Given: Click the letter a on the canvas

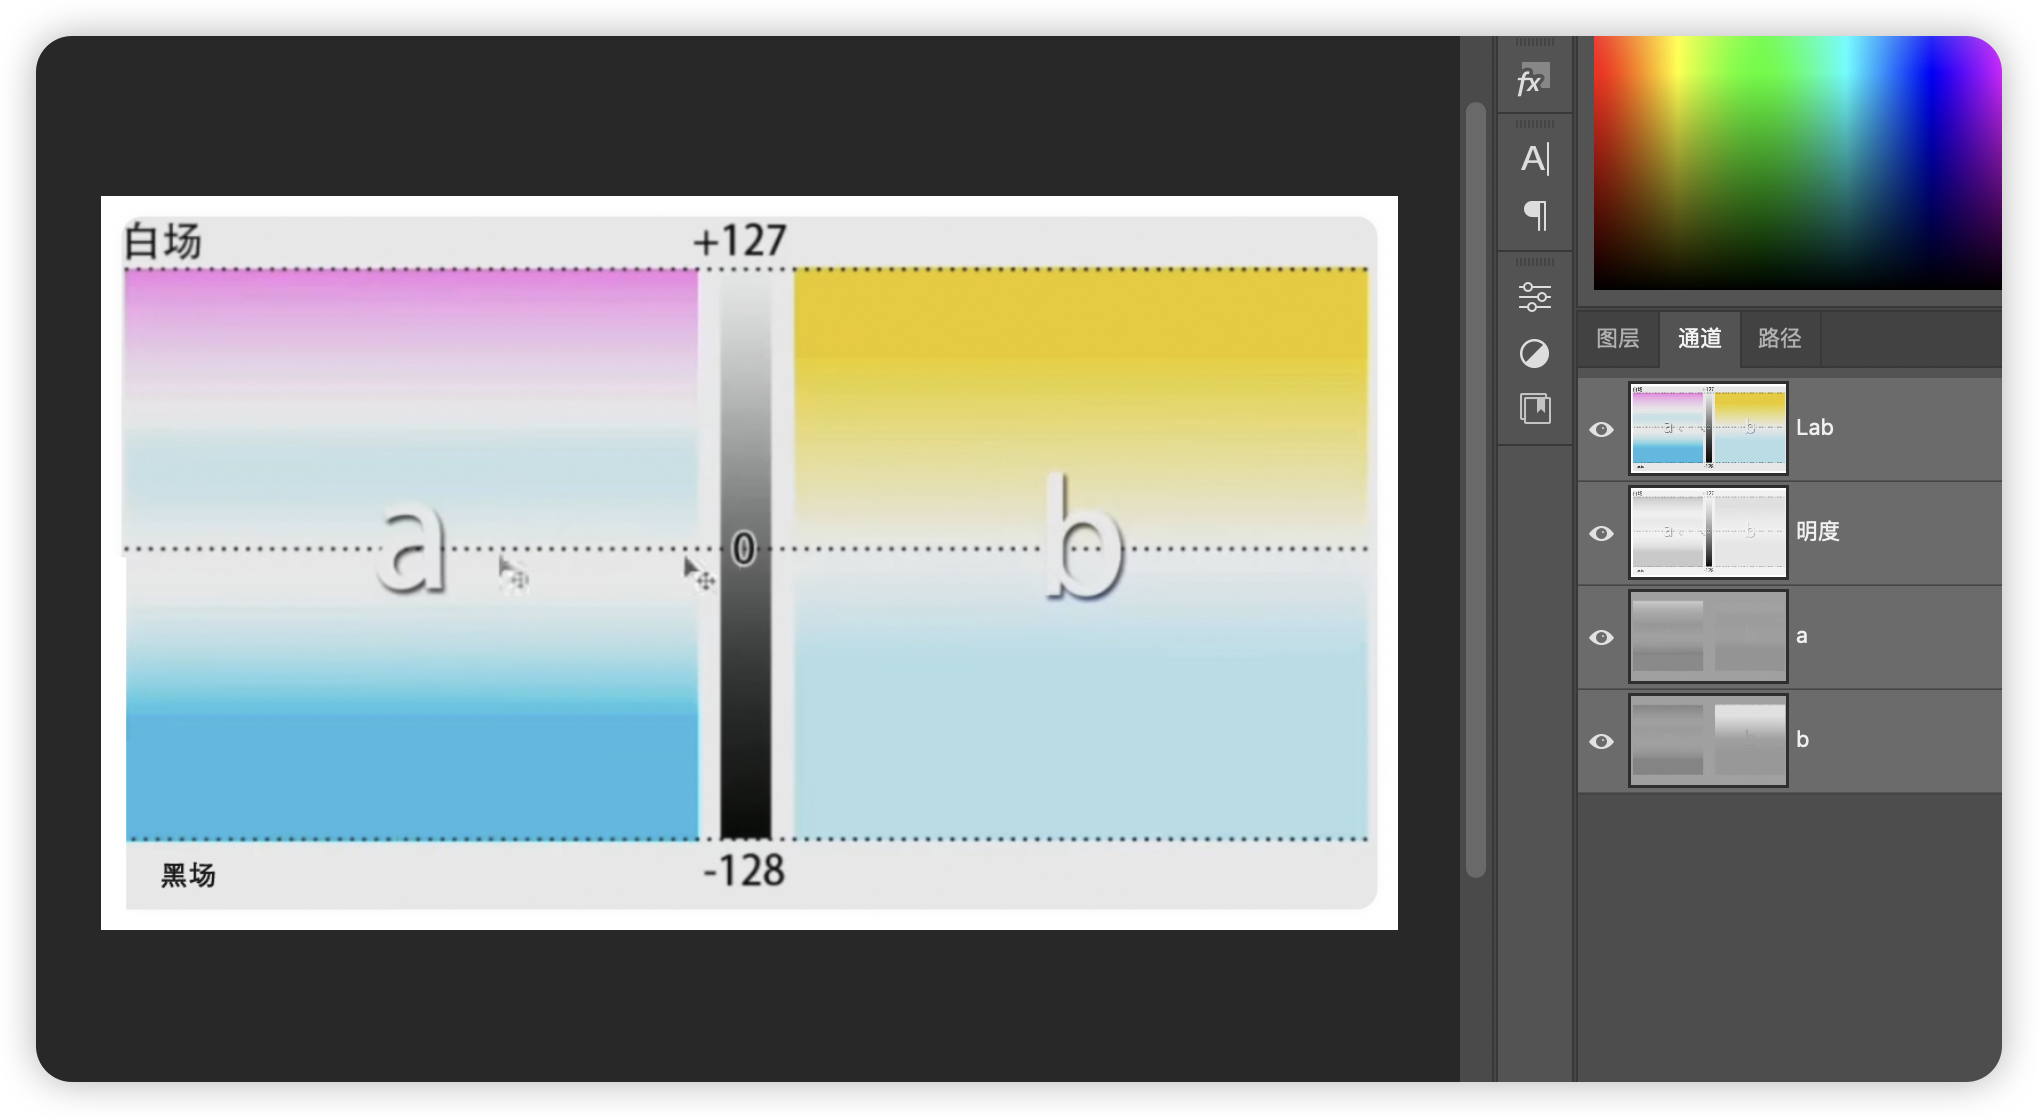Looking at the screenshot, I should click(x=411, y=548).
